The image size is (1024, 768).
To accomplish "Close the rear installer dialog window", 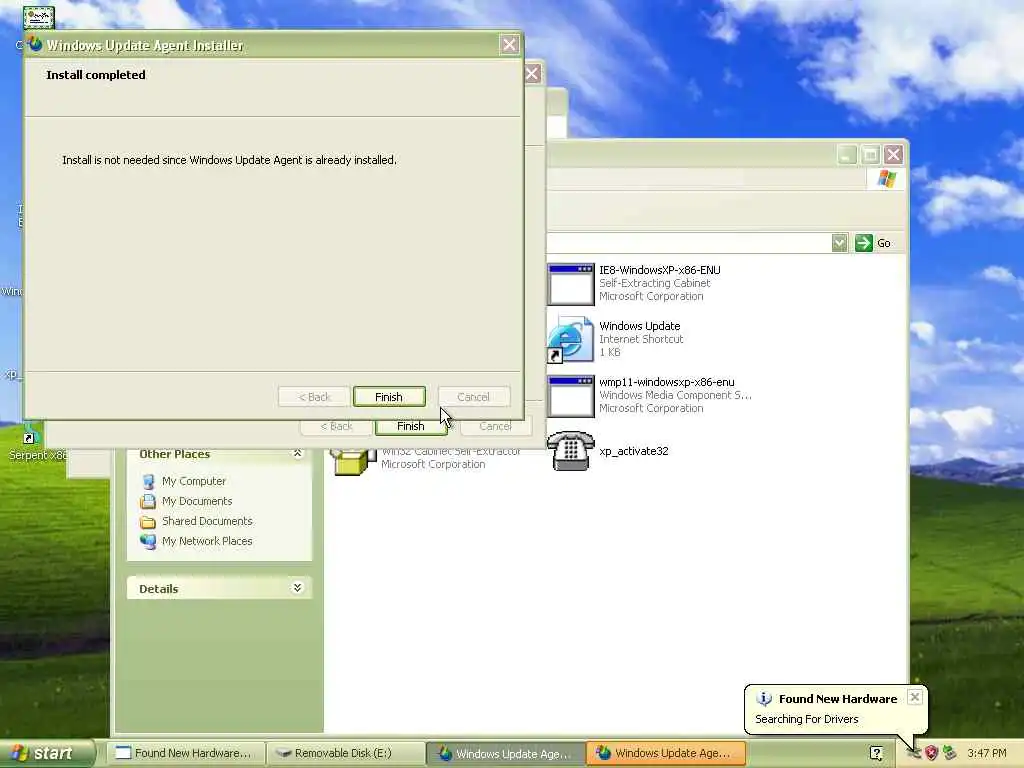I will pyautogui.click(x=533, y=73).
